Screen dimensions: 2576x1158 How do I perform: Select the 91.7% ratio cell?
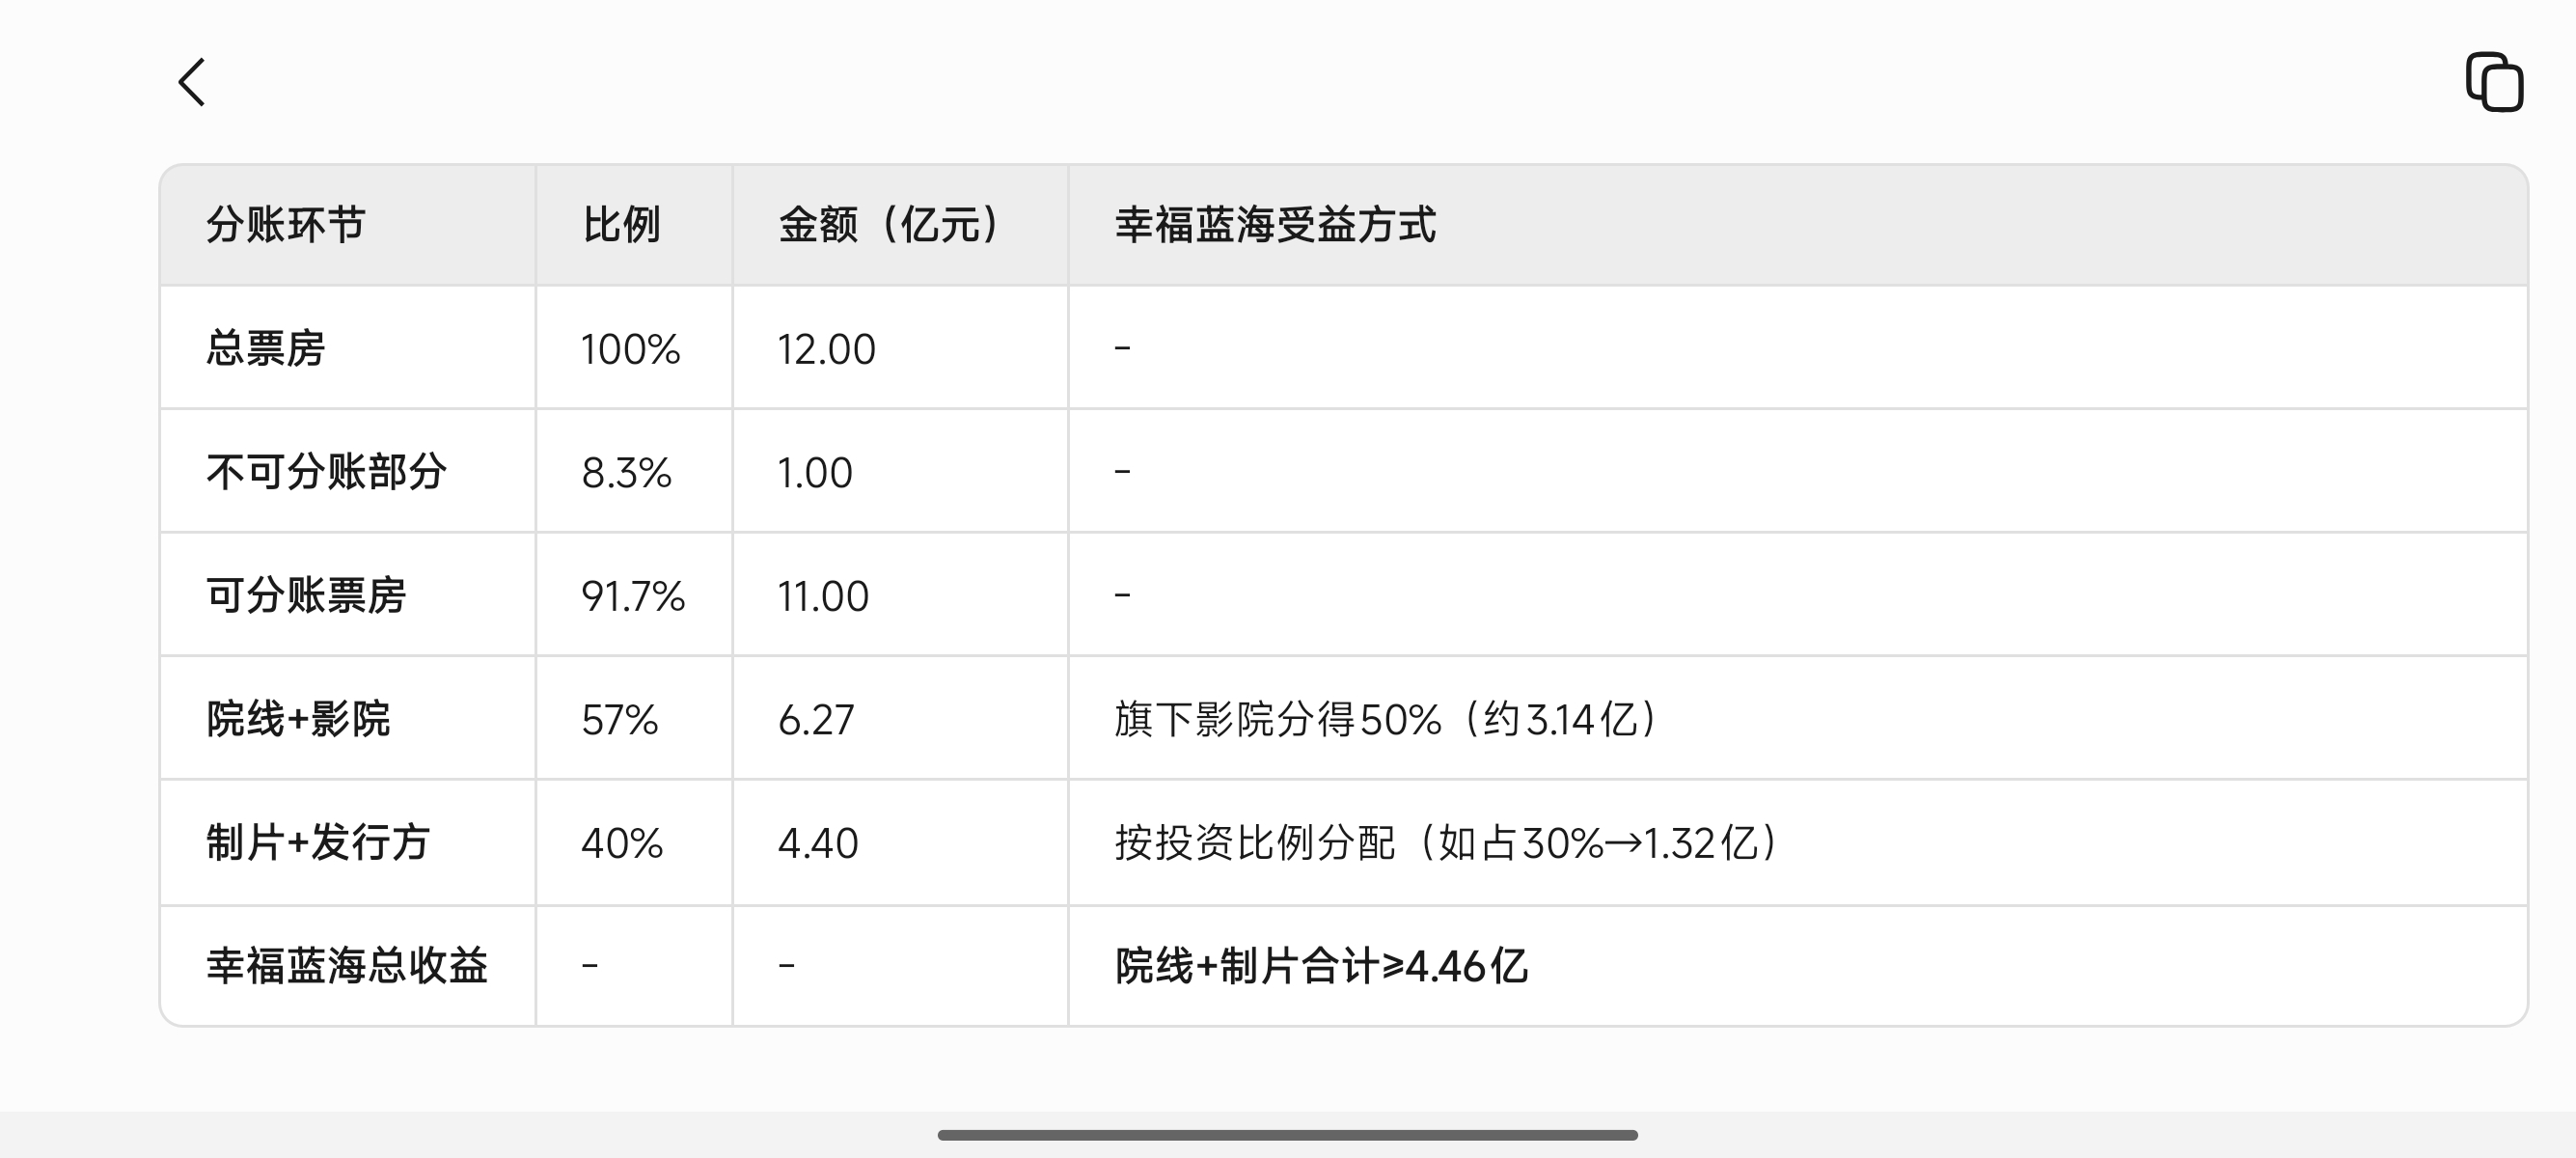click(x=633, y=596)
